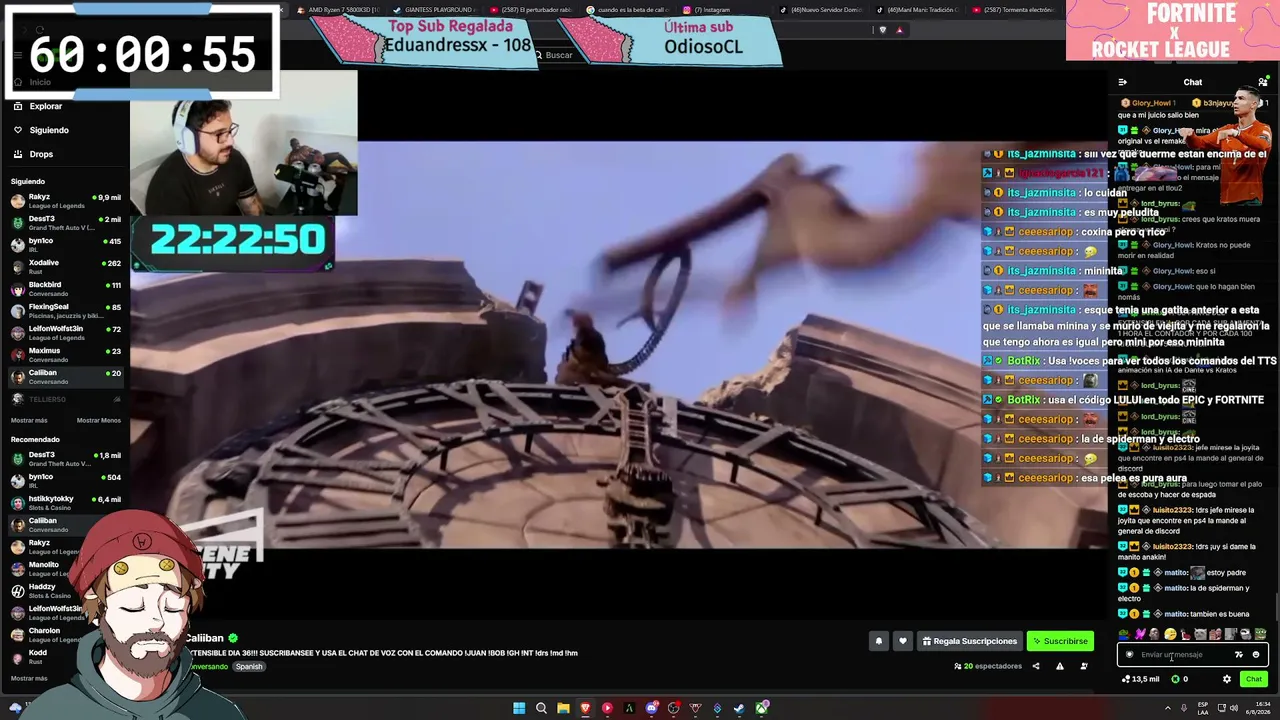Open Windows taskbar search
This screenshot has height=720, width=1280.
[x=541, y=708]
